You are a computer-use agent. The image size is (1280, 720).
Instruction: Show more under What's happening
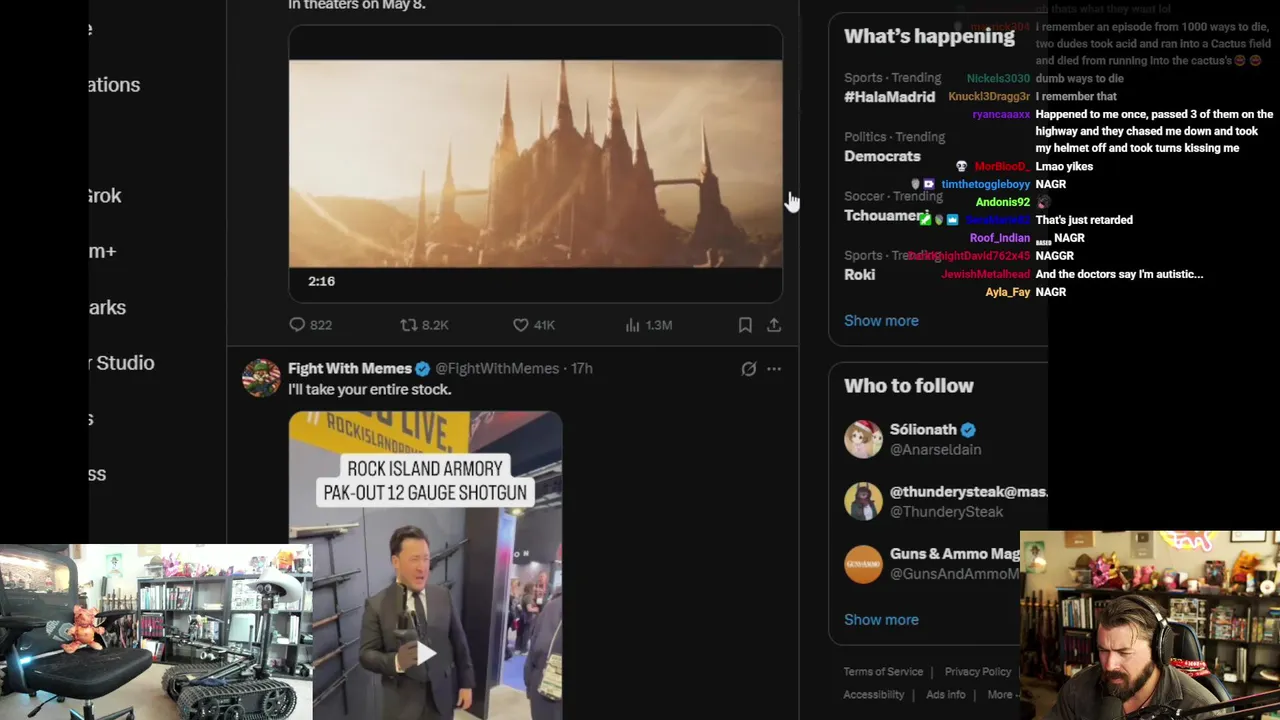tap(881, 321)
